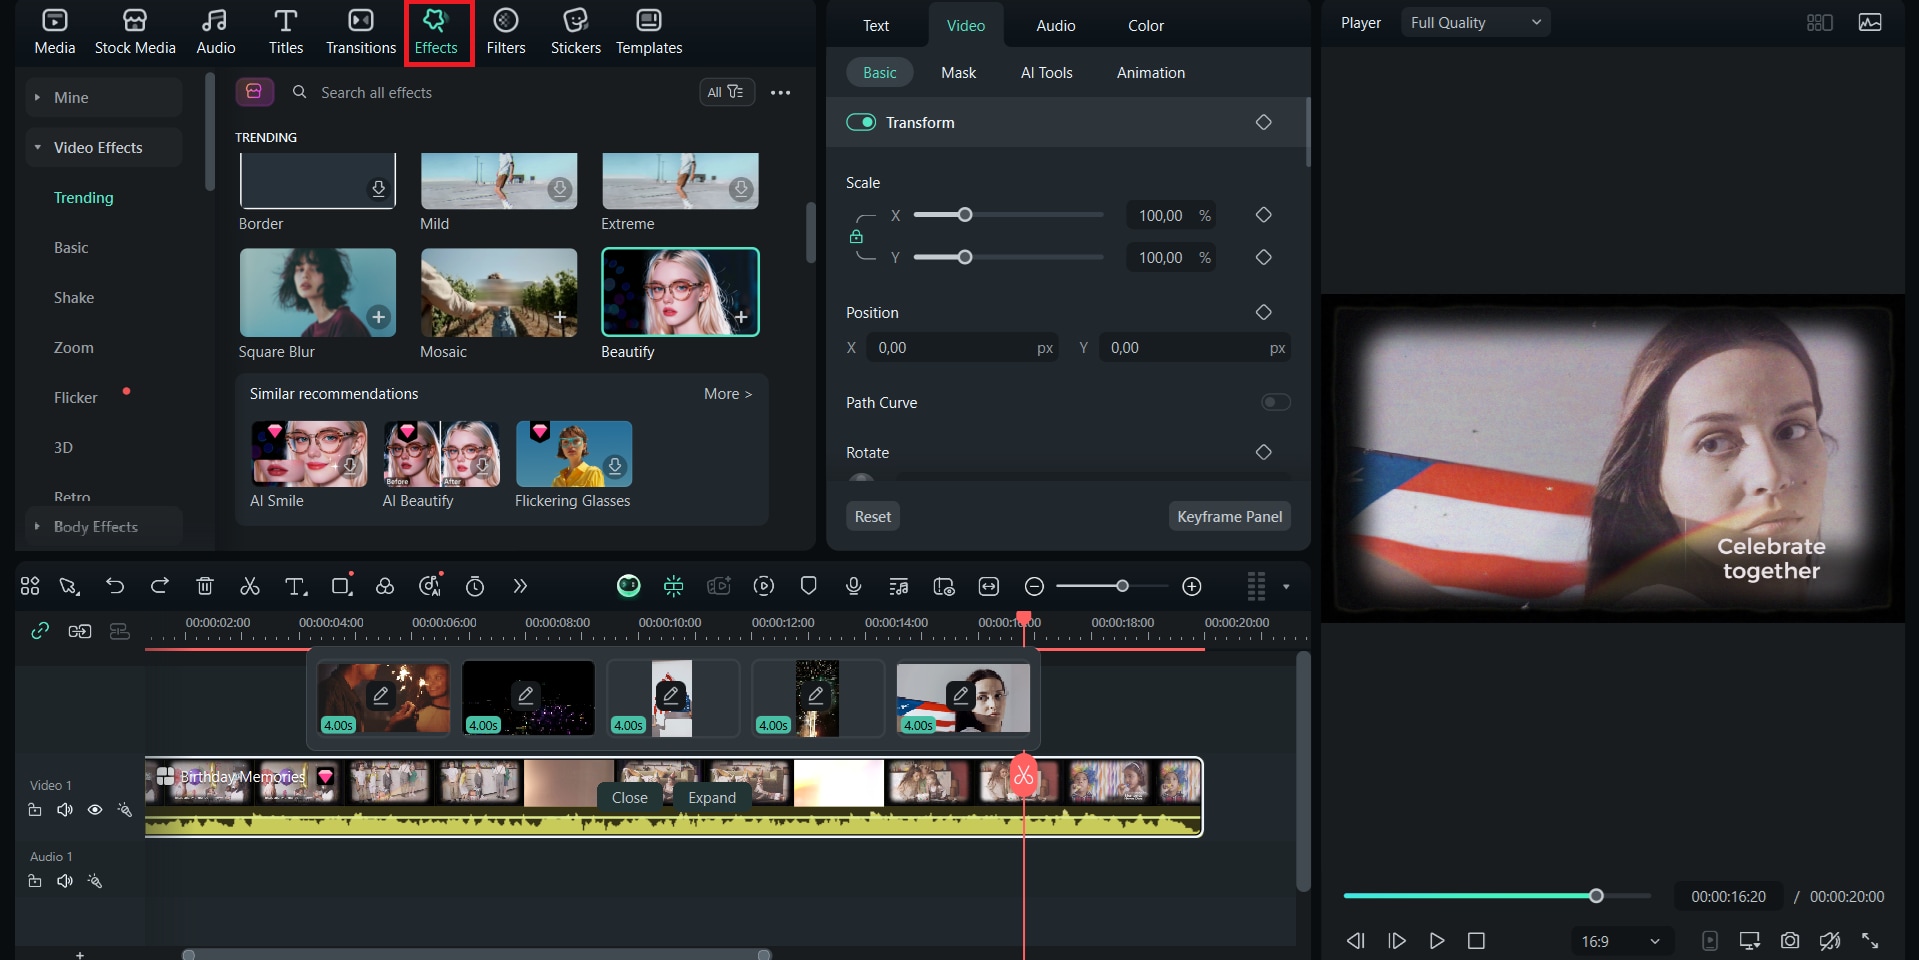Open the Media library tab
Screen dimensions: 1919x960
(54, 32)
